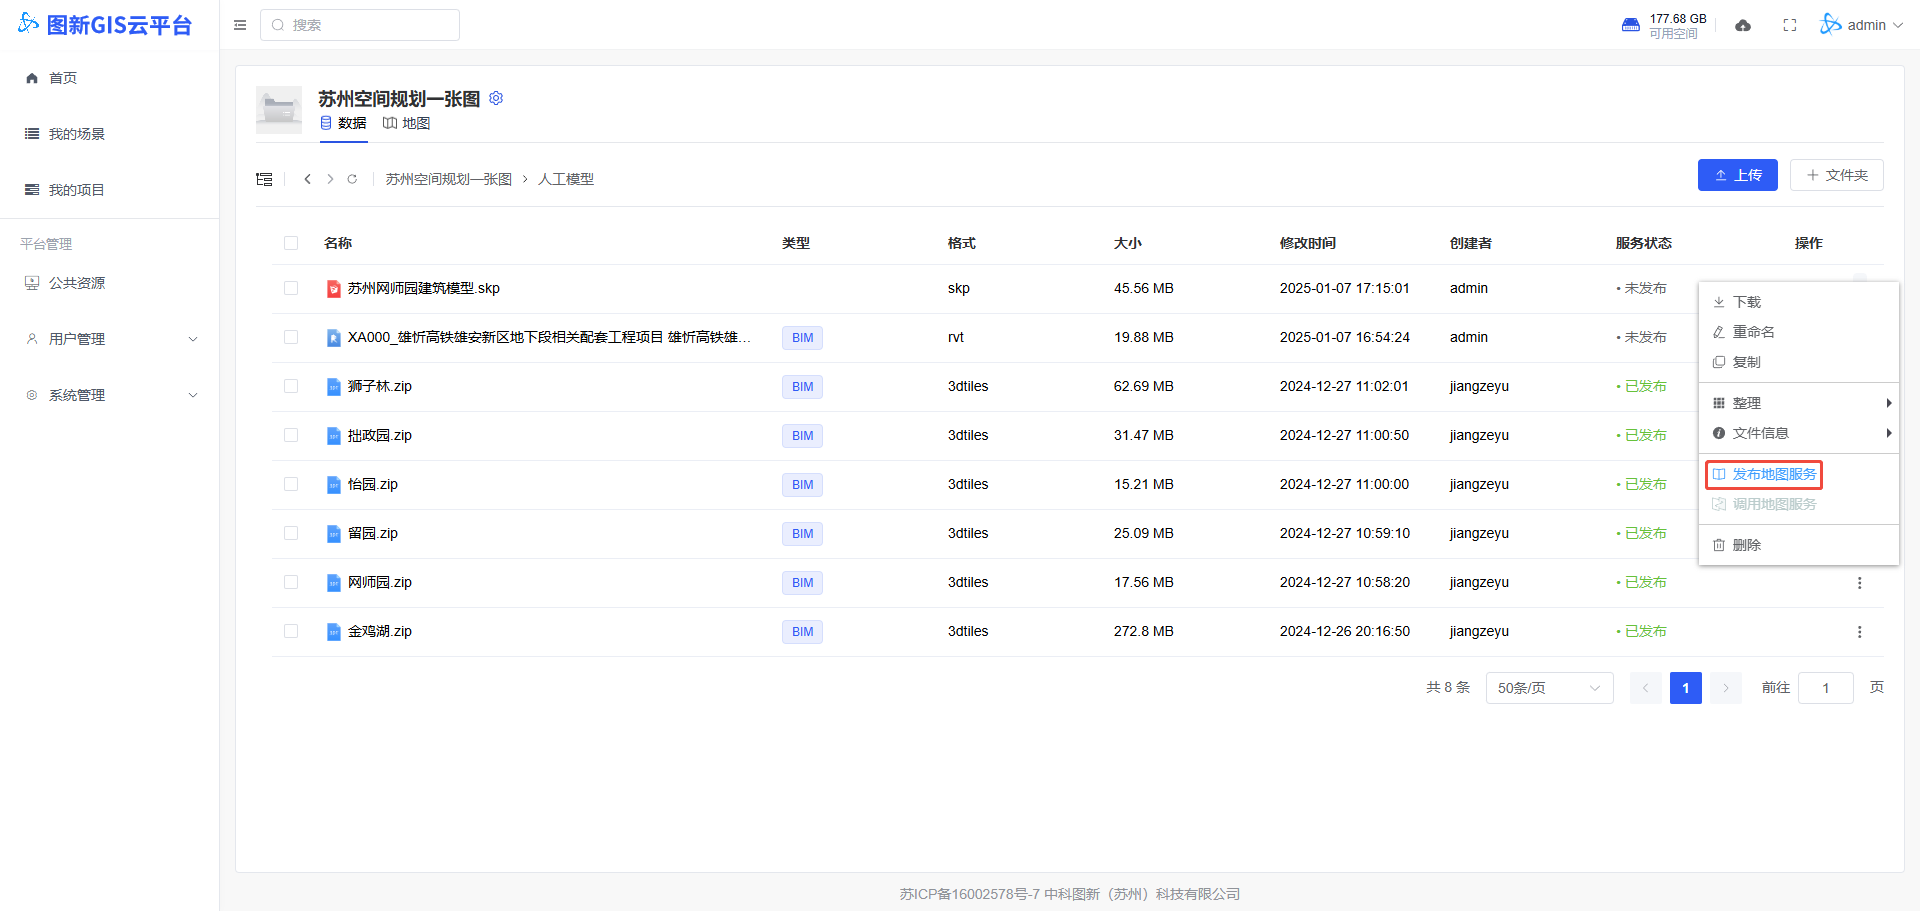Switch to the 地图 tab

coord(407,123)
